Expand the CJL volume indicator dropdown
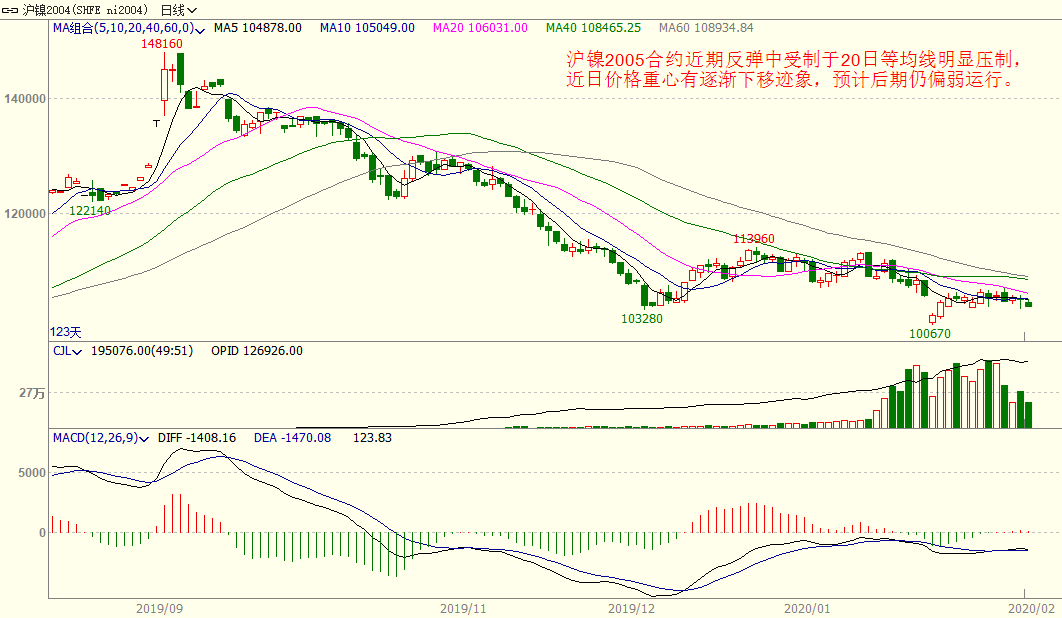Image resolution: width=1062 pixels, height=618 pixels. 80,351
